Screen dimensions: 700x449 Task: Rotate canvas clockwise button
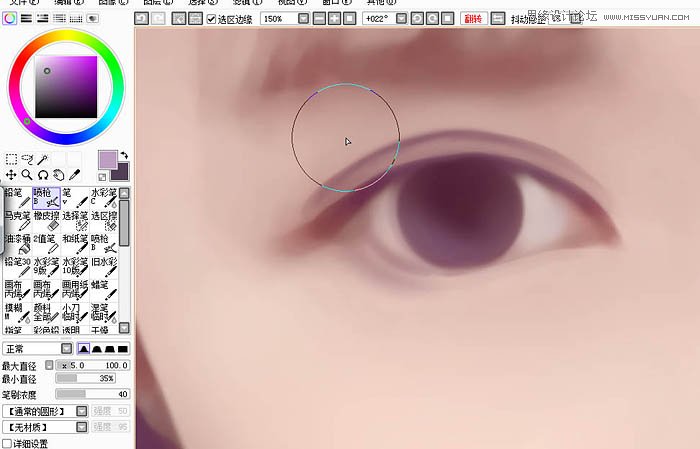pyautogui.click(x=432, y=18)
